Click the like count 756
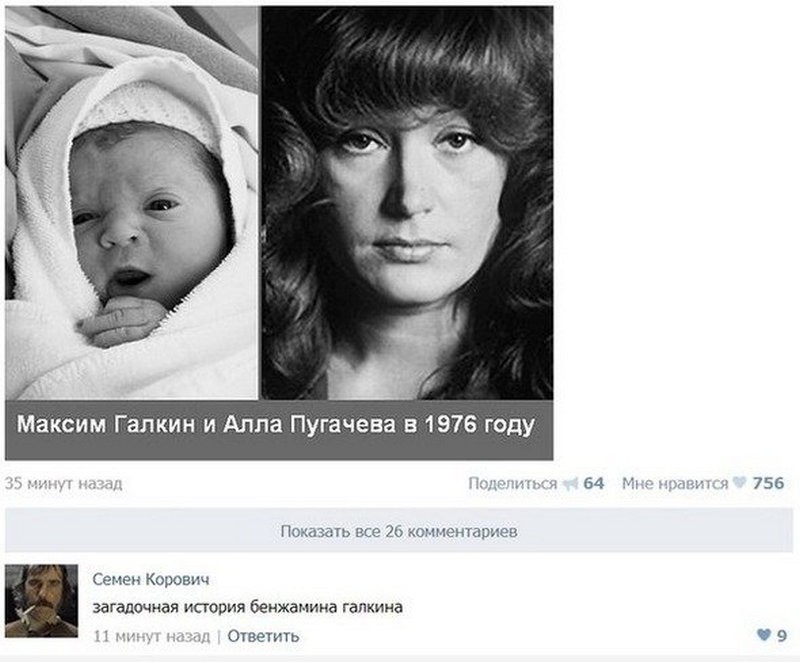The width and height of the screenshot is (800, 662). point(768,483)
